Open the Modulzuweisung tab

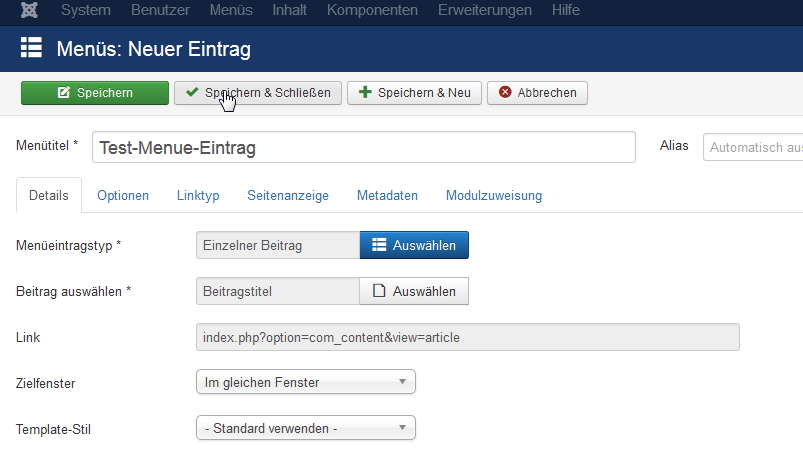click(494, 195)
